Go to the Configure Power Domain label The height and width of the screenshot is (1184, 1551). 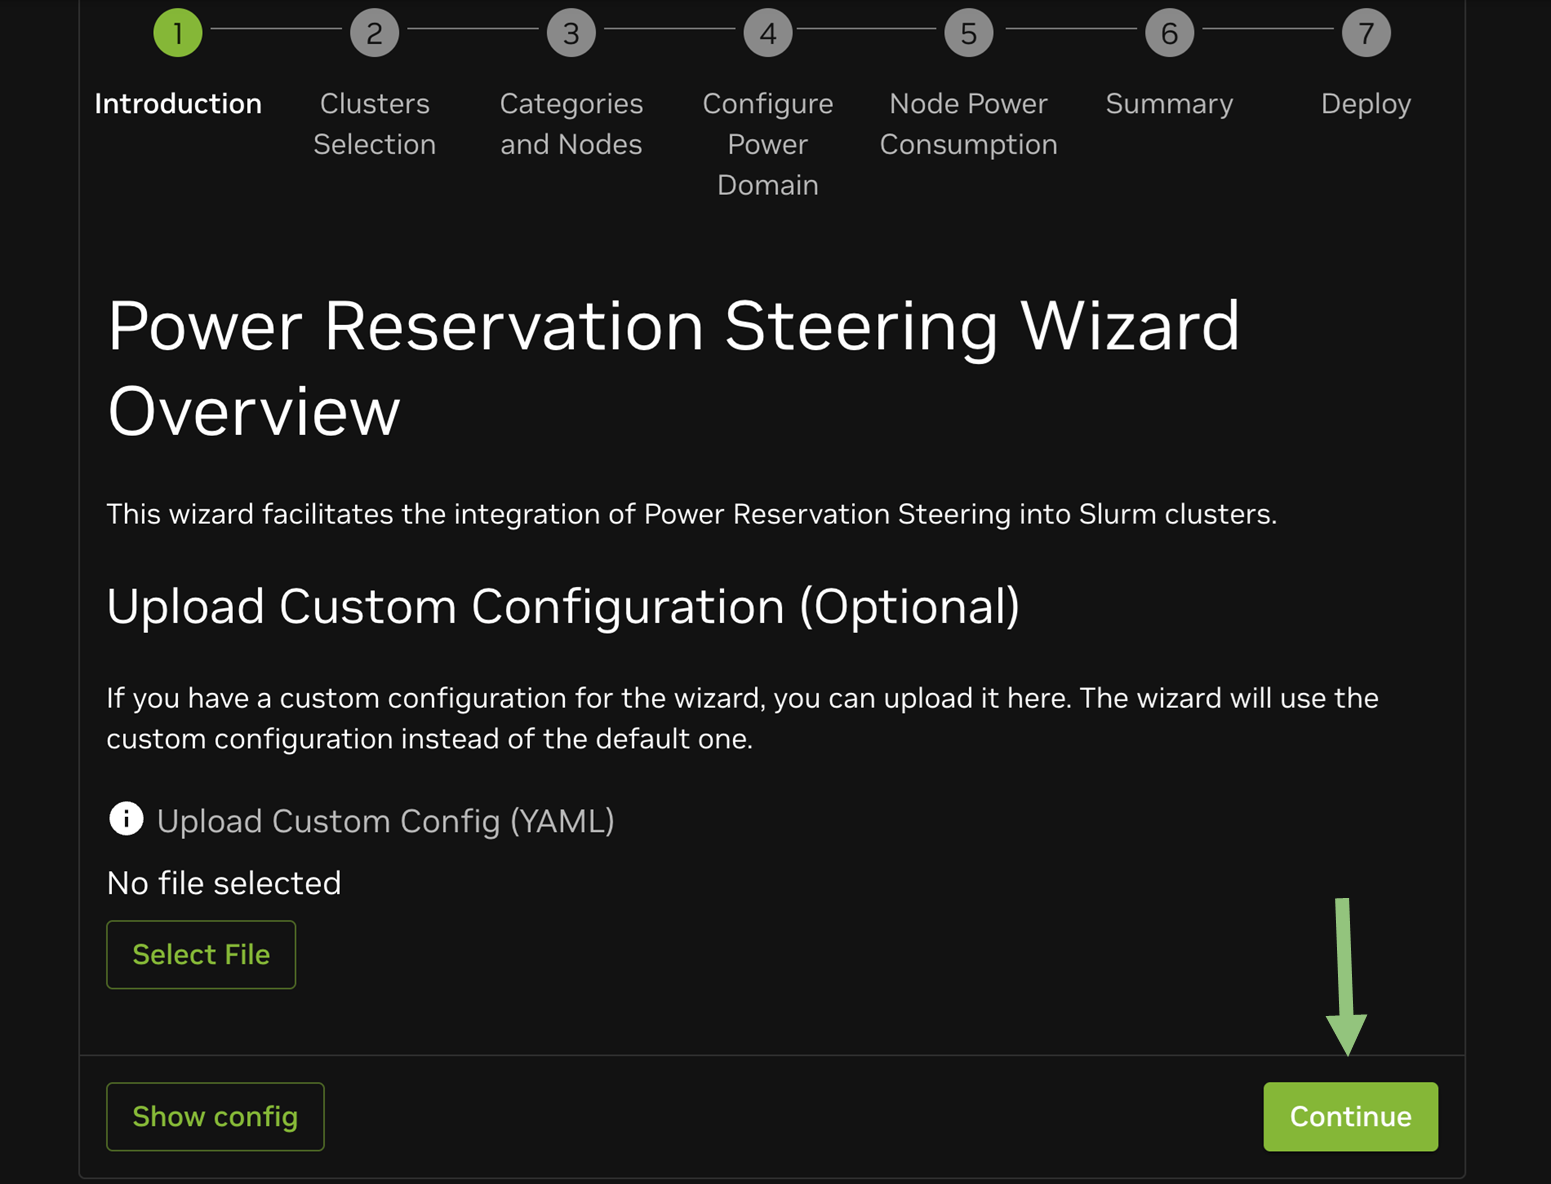[x=768, y=144]
